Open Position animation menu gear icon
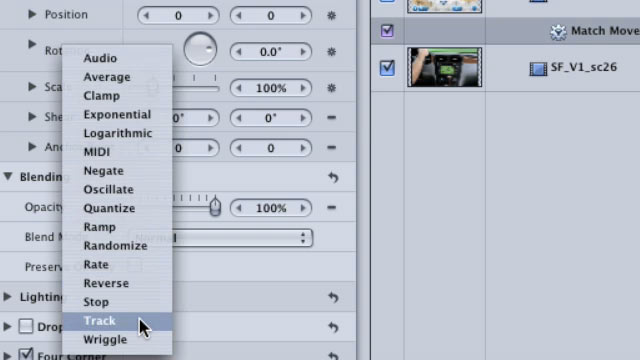 coord(331,16)
